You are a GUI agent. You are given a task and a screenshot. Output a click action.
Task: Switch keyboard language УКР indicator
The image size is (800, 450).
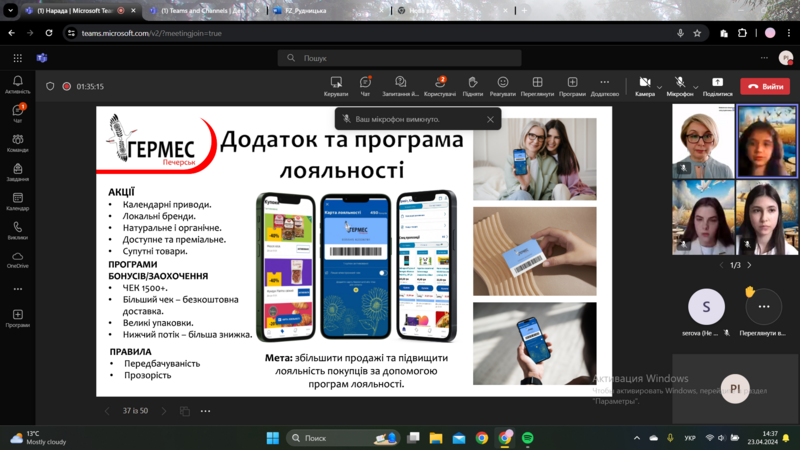(690, 438)
